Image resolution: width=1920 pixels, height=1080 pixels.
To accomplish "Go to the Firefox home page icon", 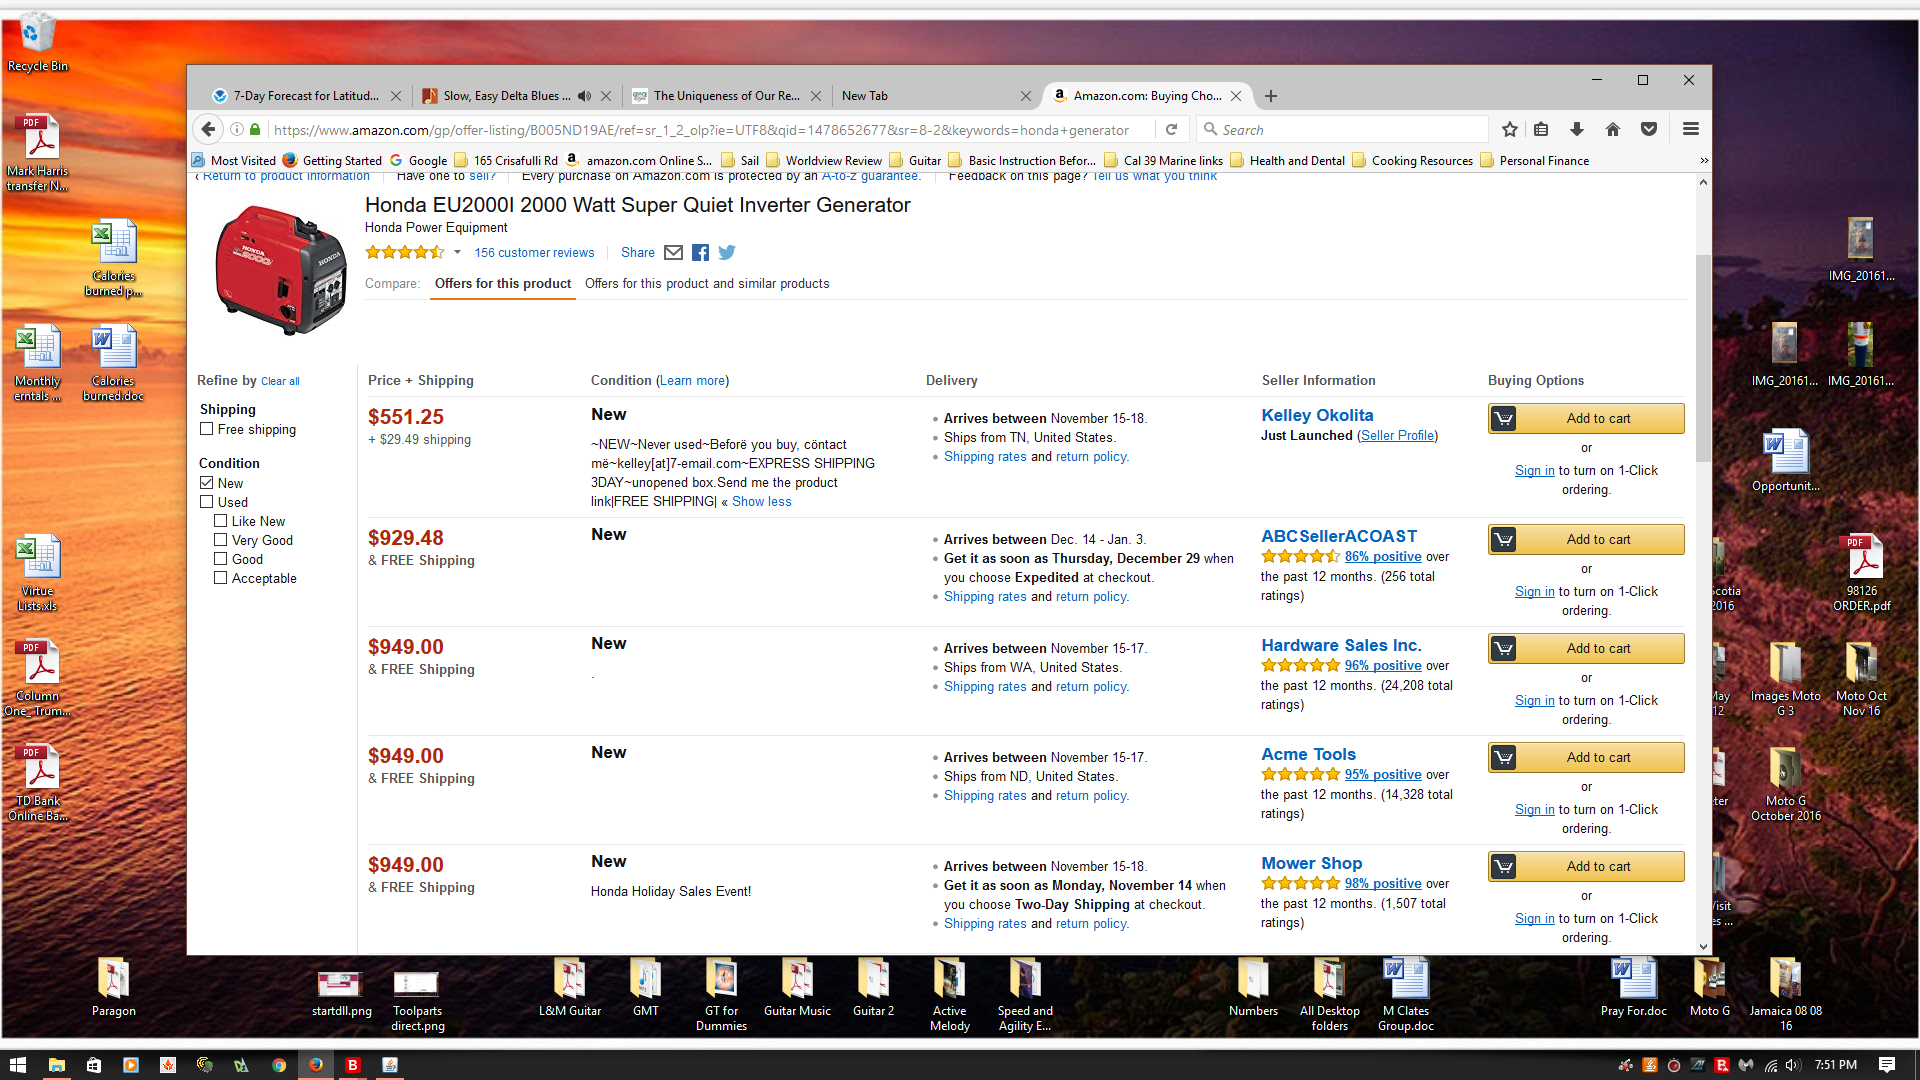I will click(x=1613, y=129).
